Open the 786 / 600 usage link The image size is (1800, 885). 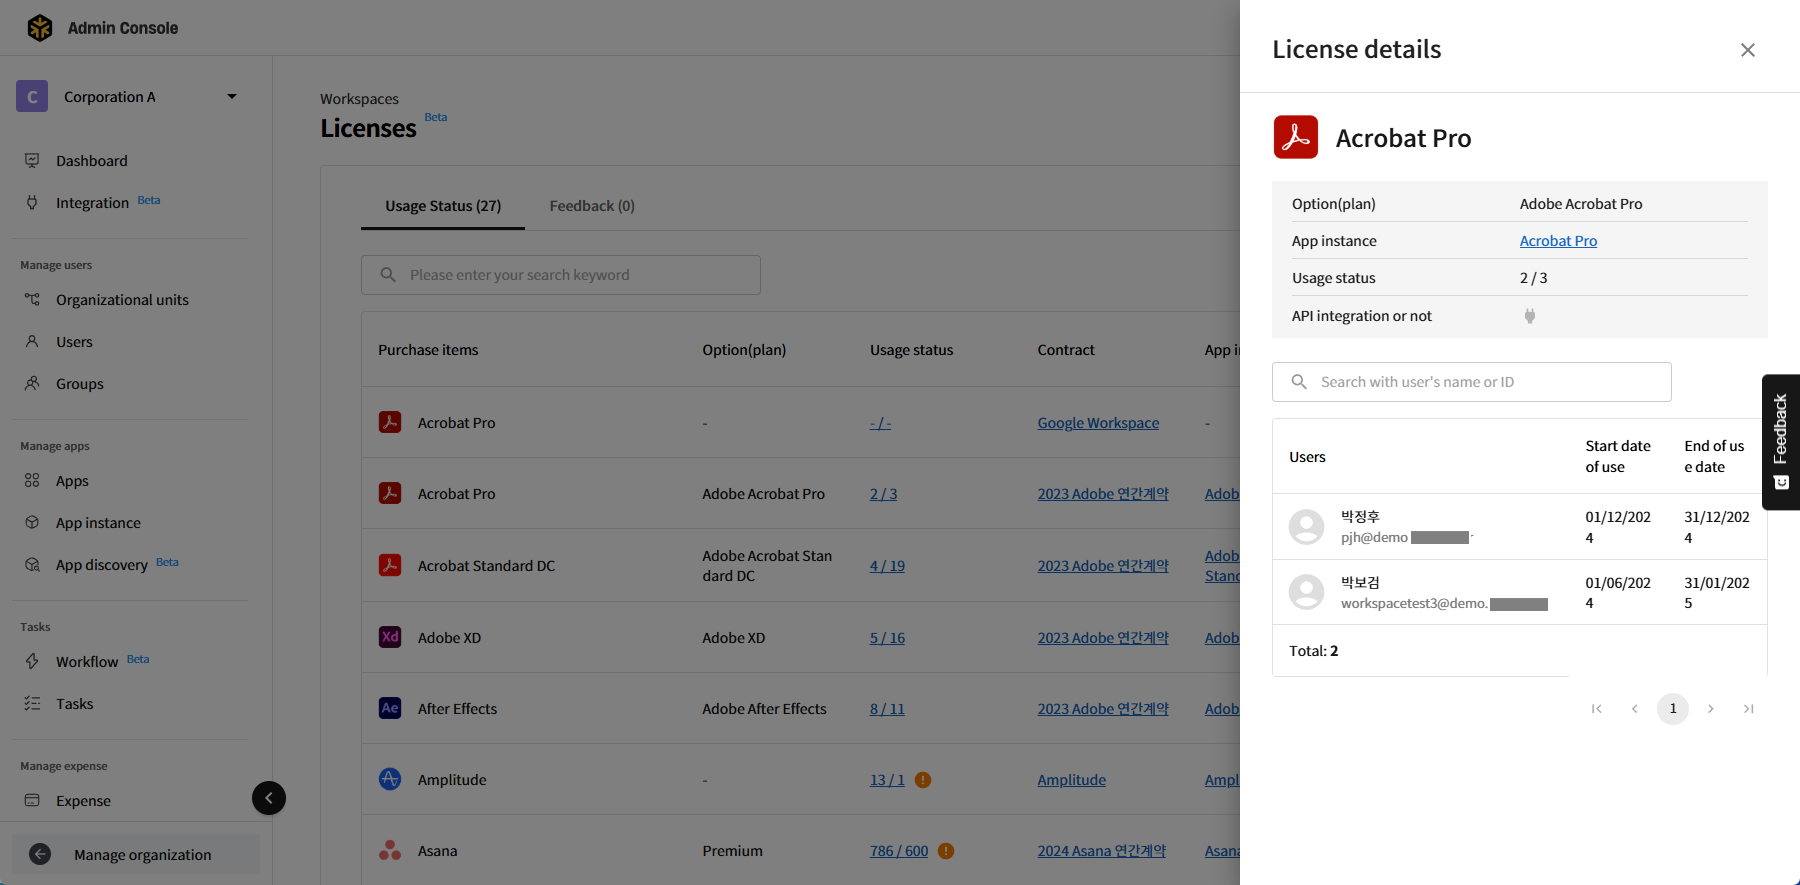(899, 851)
